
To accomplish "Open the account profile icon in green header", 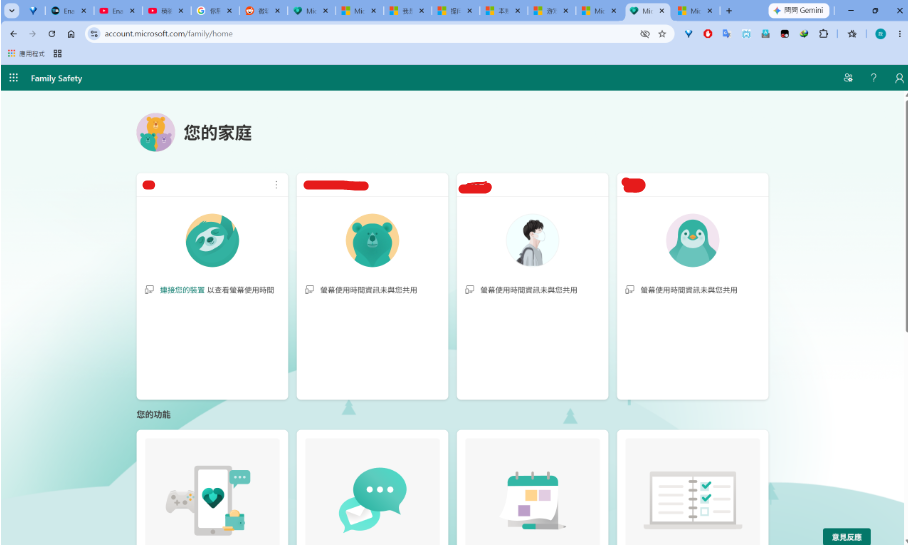I will click(x=899, y=78).
